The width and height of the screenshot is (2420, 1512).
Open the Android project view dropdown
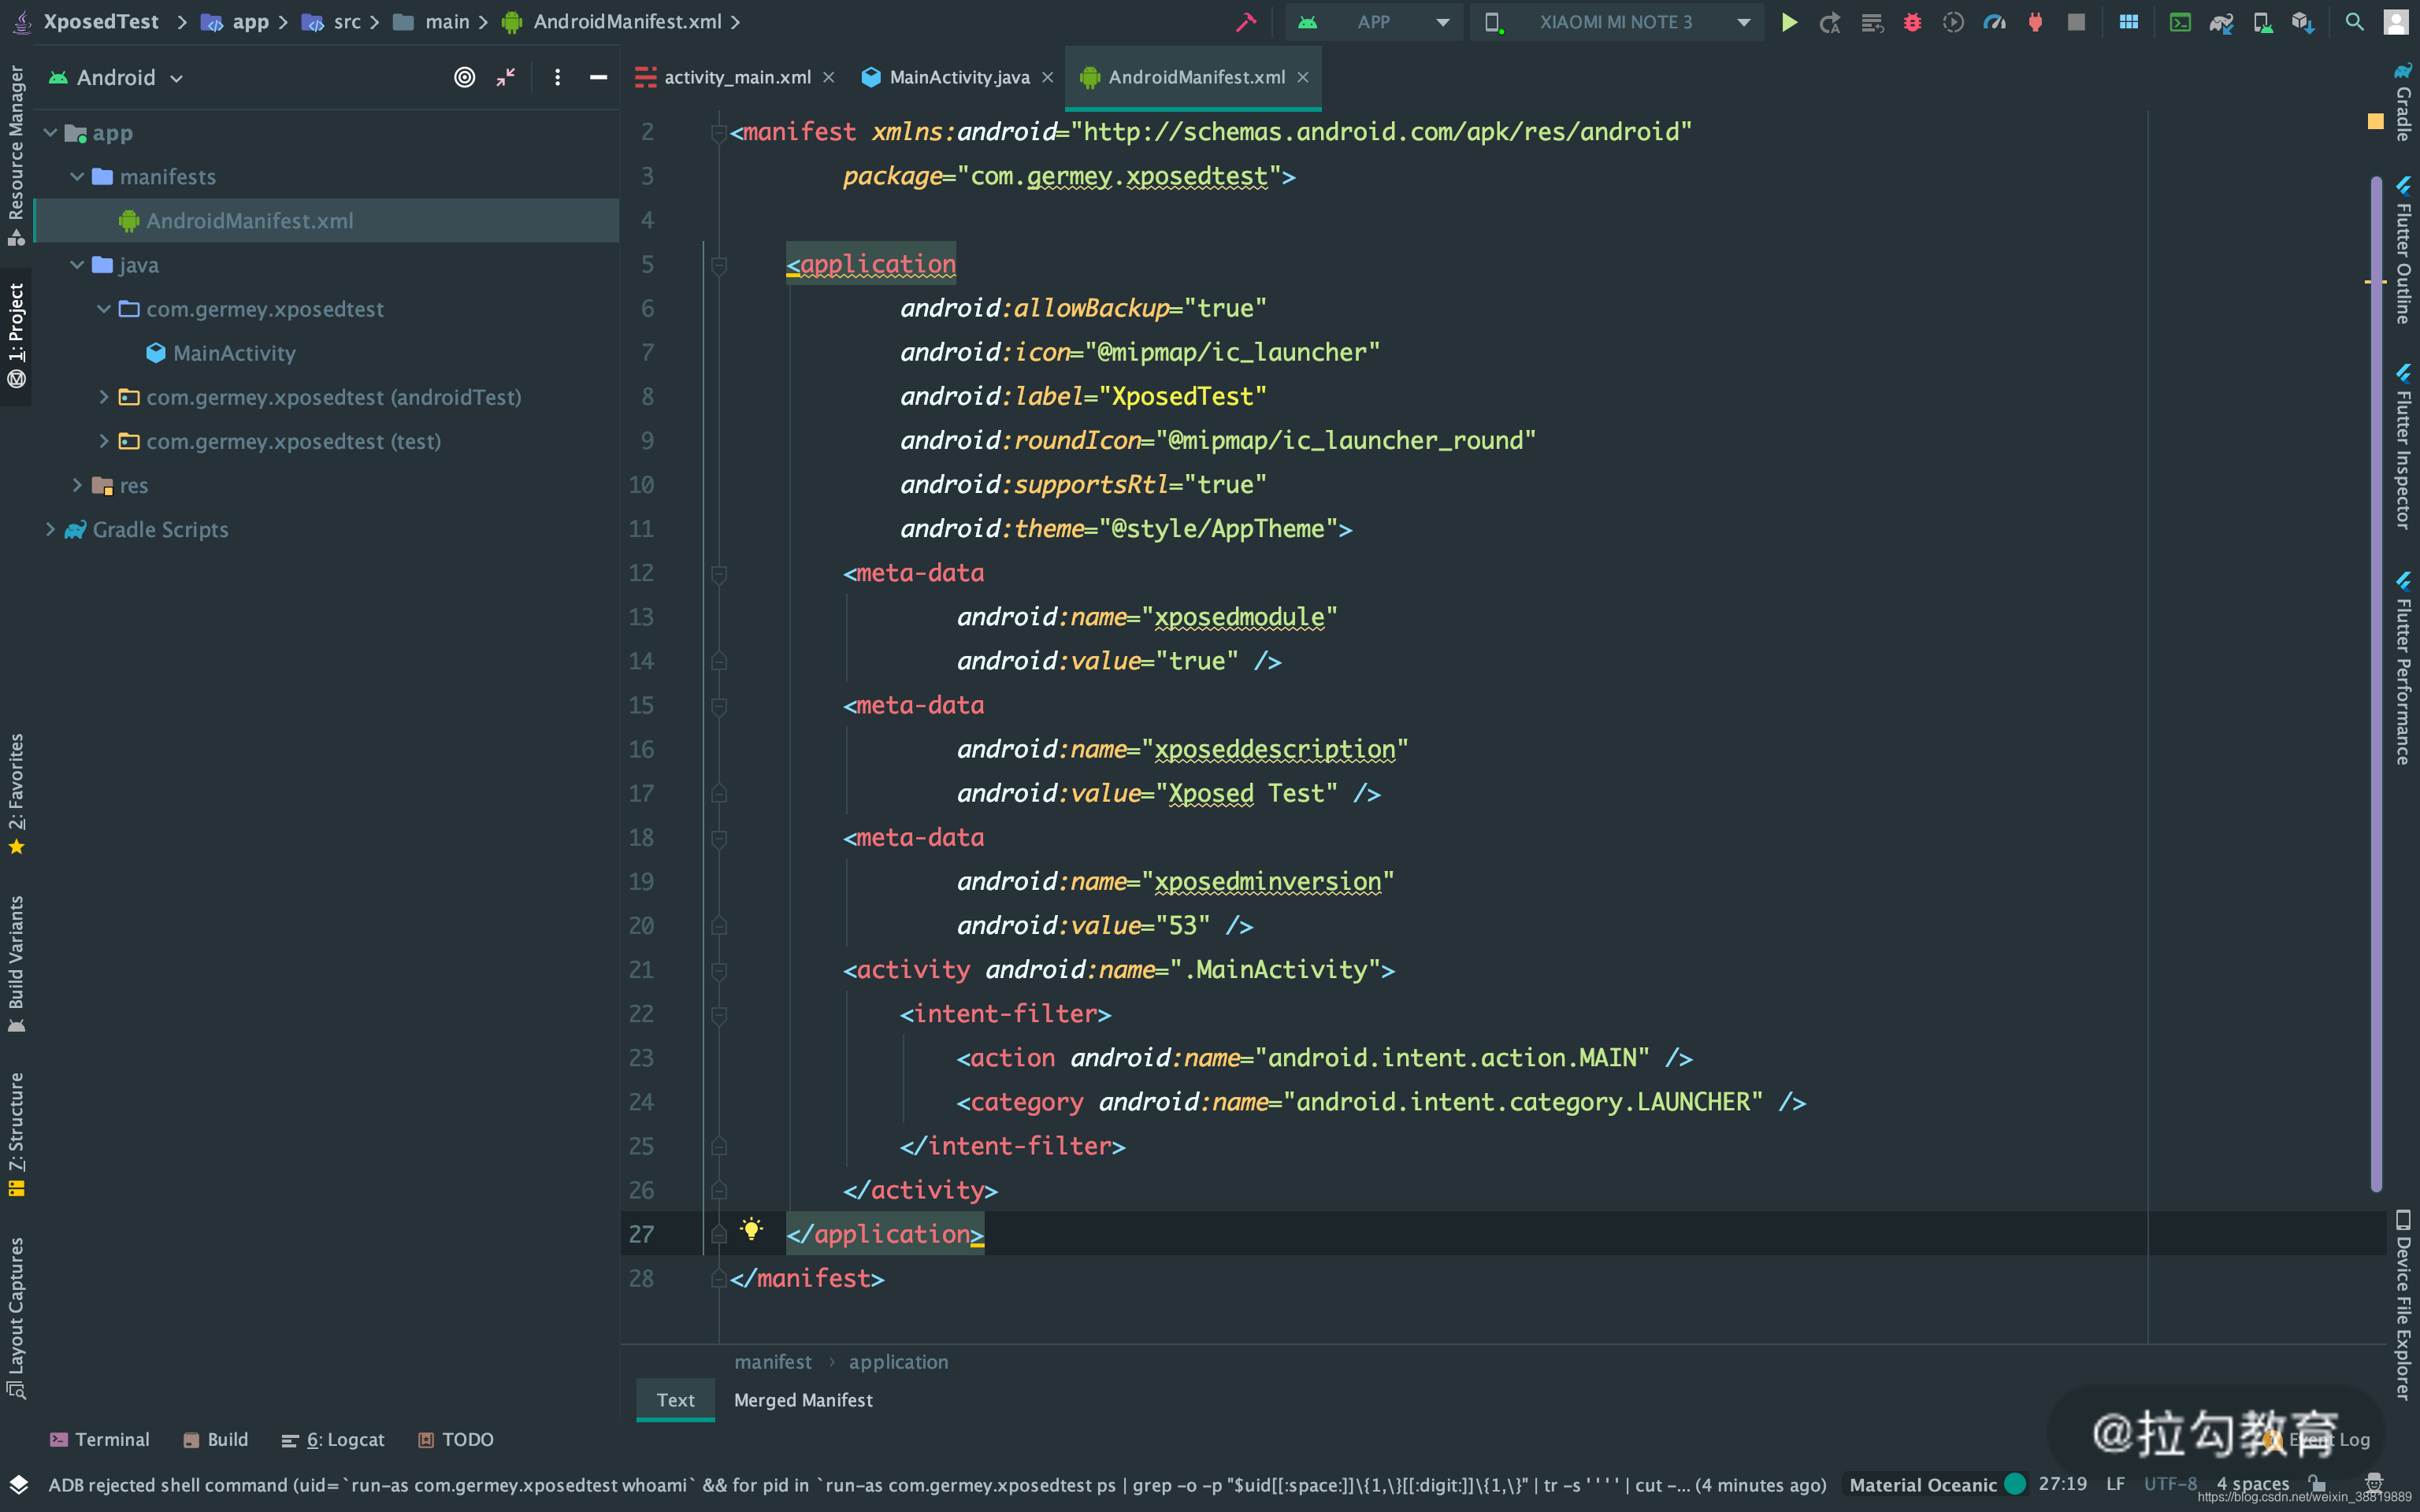[116, 77]
